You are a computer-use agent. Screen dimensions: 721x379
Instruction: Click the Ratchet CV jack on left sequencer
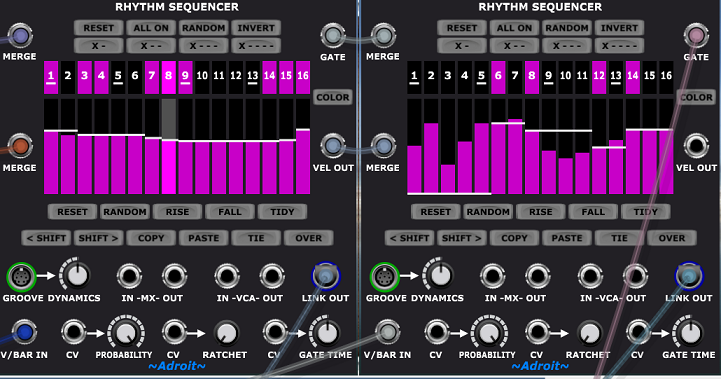point(174,332)
